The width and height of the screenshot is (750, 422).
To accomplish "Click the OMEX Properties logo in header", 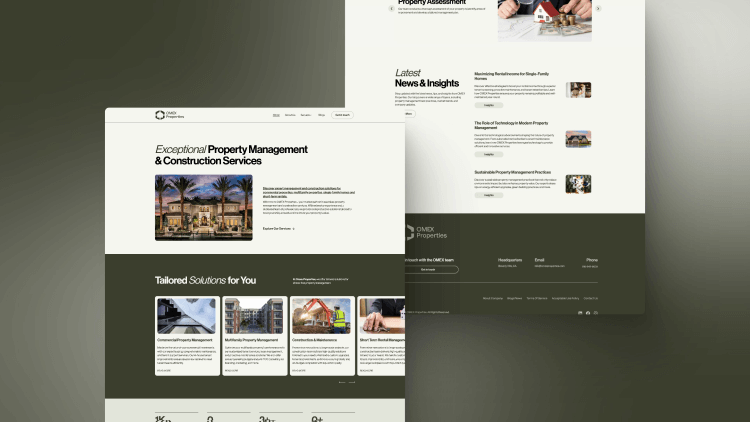I will click(x=169, y=115).
